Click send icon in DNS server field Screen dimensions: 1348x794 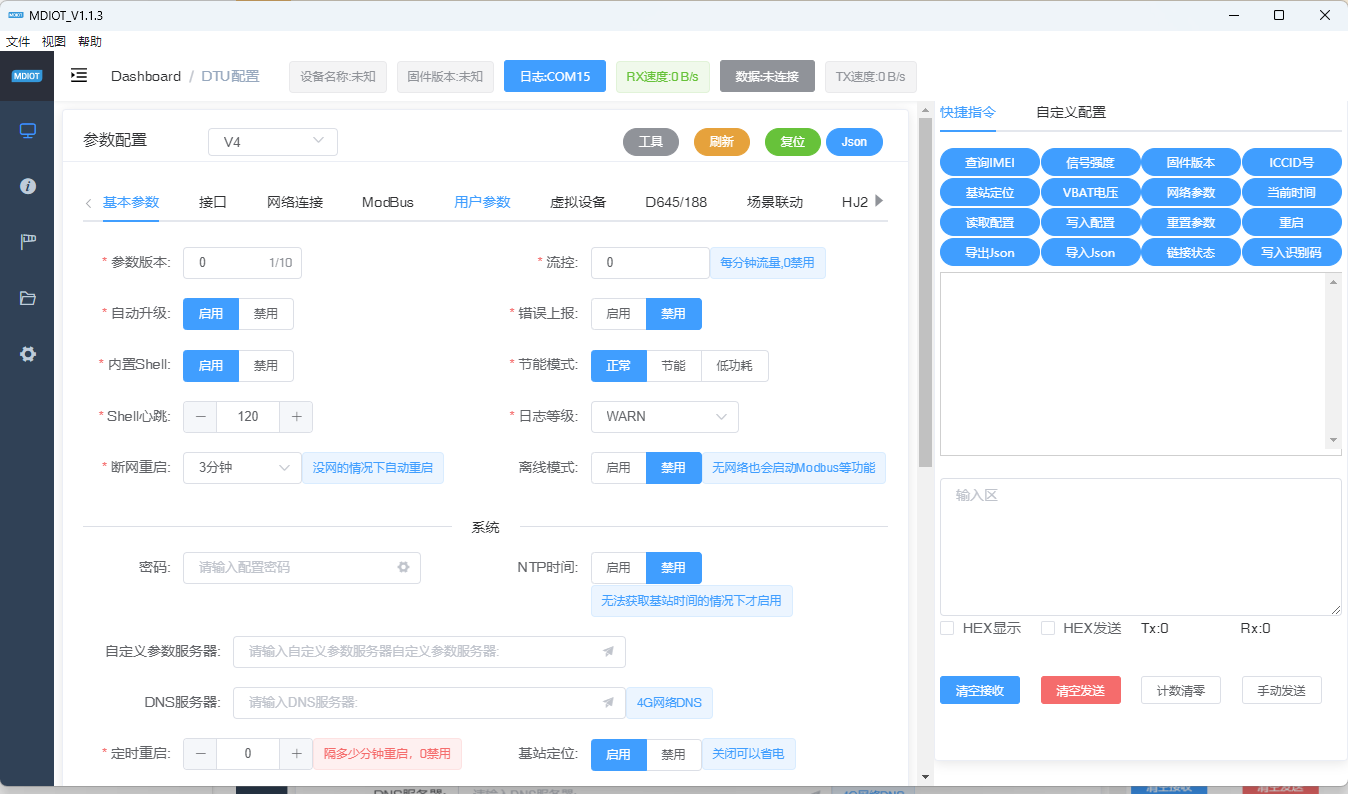click(608, 703)
